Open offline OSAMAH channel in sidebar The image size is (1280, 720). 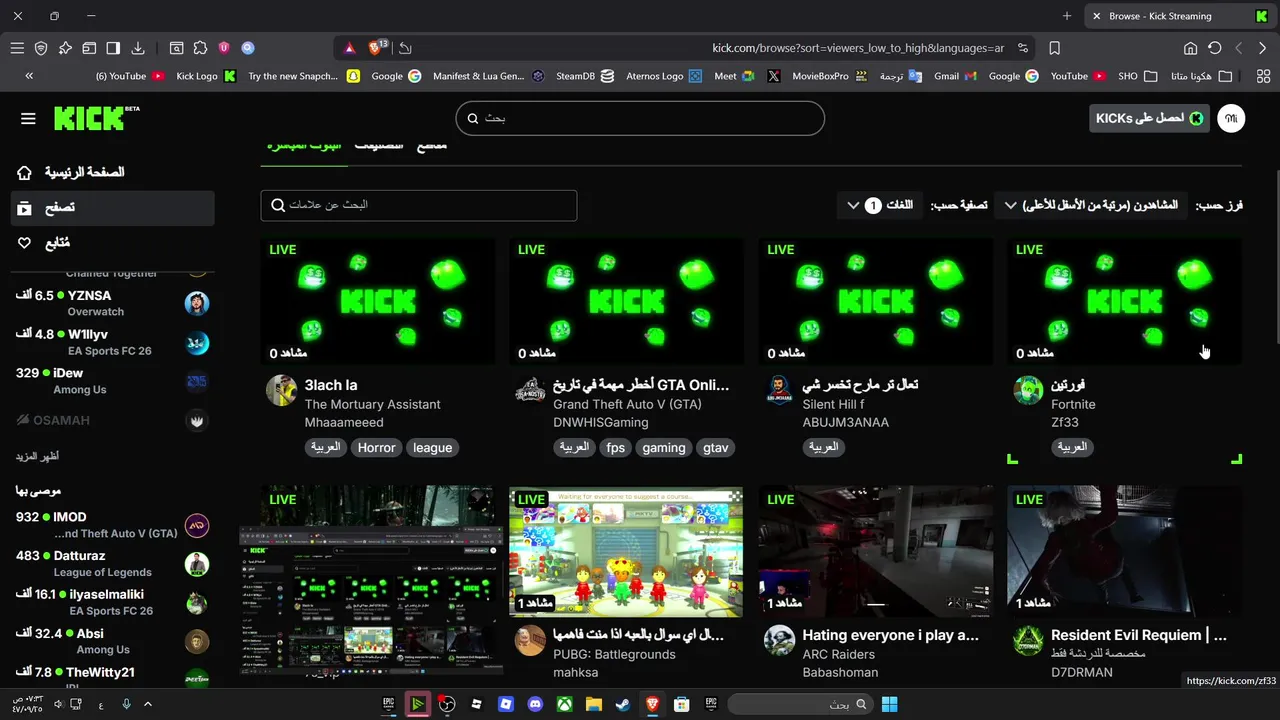click(x=113, y=420)
